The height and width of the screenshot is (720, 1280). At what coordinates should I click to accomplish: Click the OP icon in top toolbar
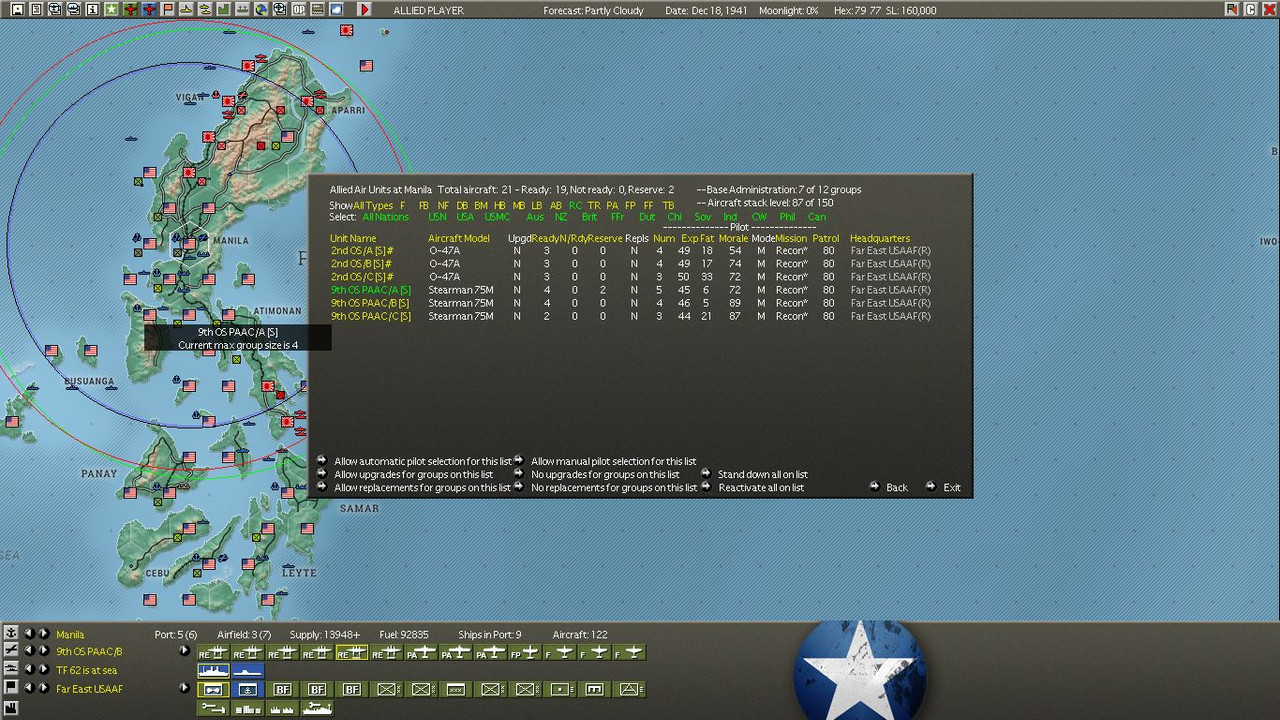(x=299, y=9)
